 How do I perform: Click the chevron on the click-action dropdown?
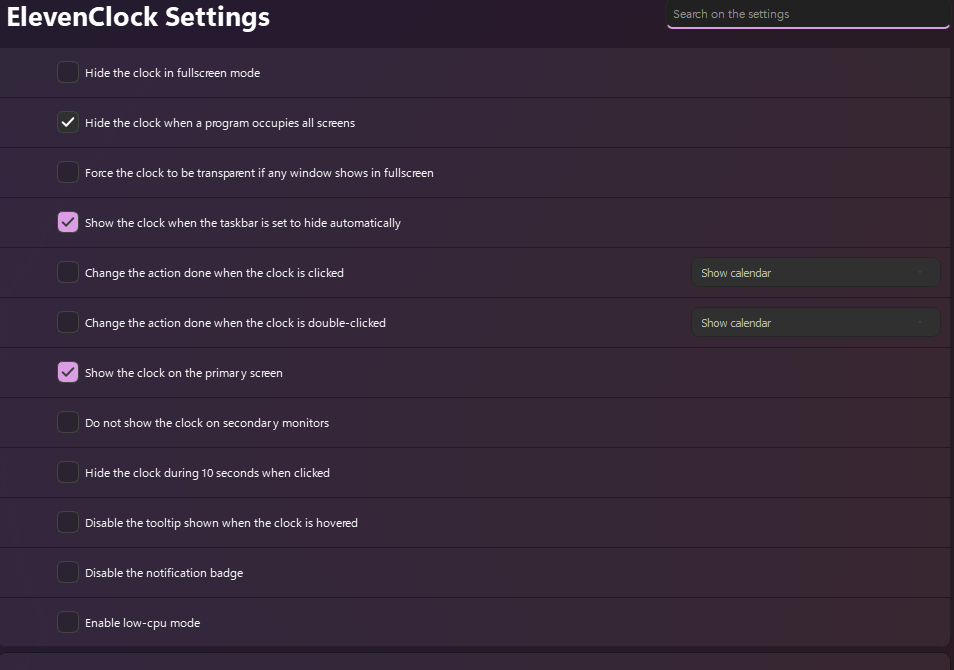tap(922, 272)
